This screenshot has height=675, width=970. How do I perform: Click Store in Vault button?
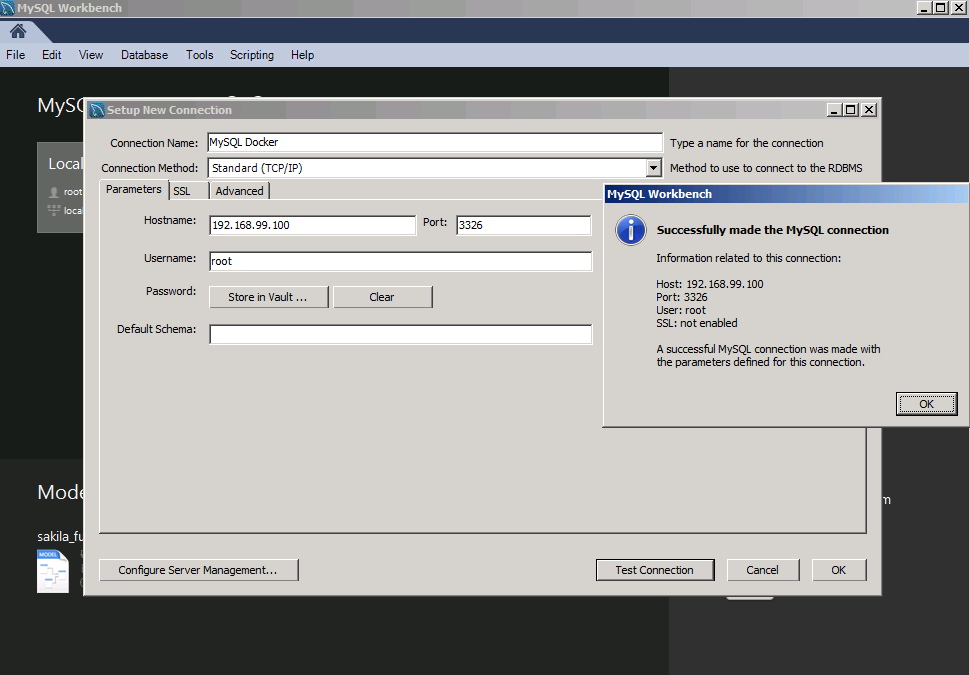click(x=268, y=297)
